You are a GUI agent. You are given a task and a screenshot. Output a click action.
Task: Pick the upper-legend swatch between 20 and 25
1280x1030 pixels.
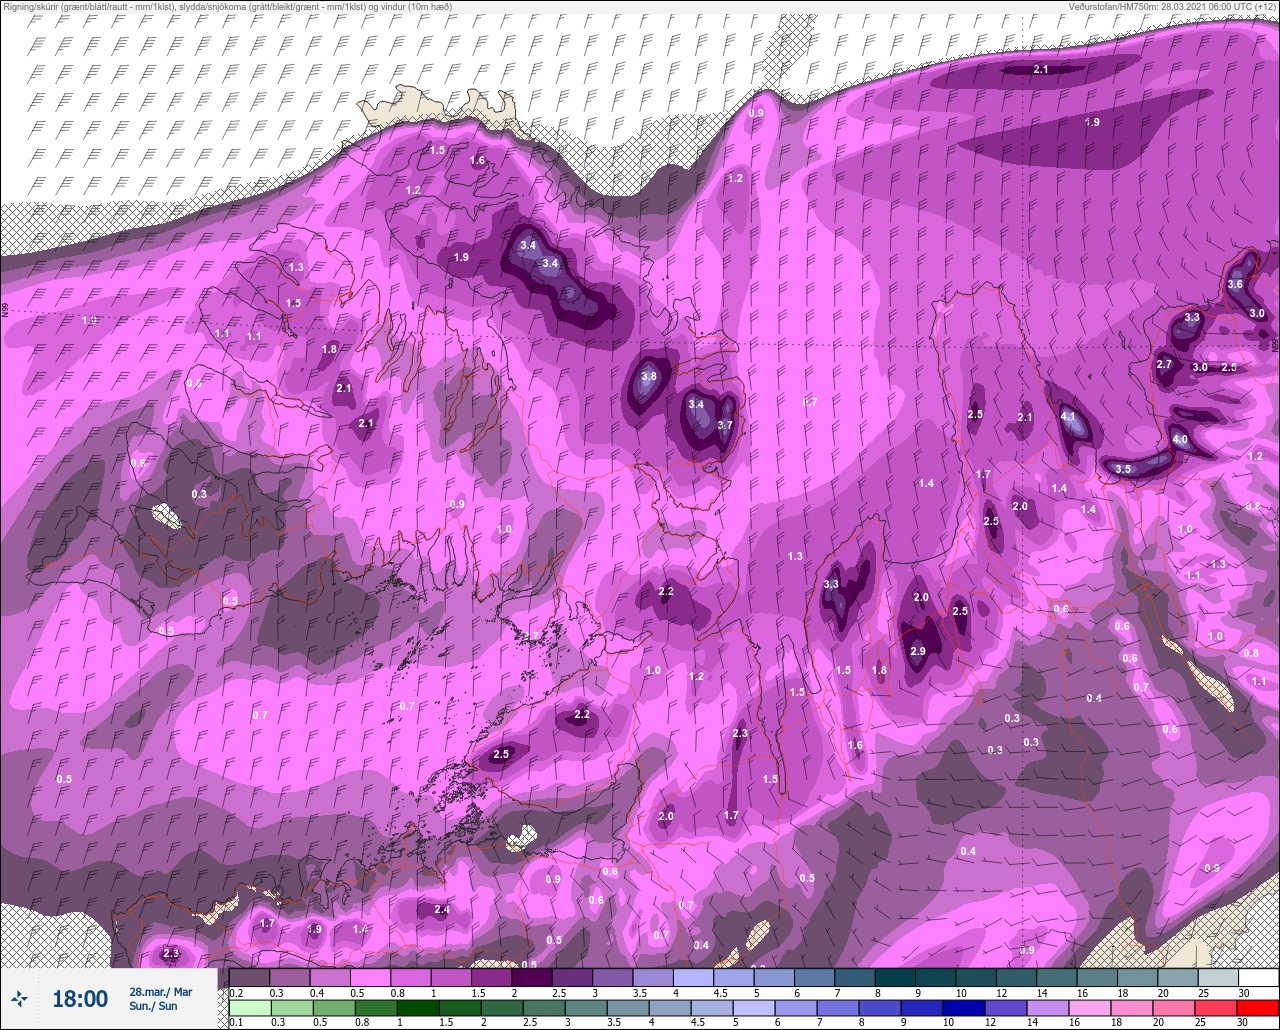pos(1177,977)
